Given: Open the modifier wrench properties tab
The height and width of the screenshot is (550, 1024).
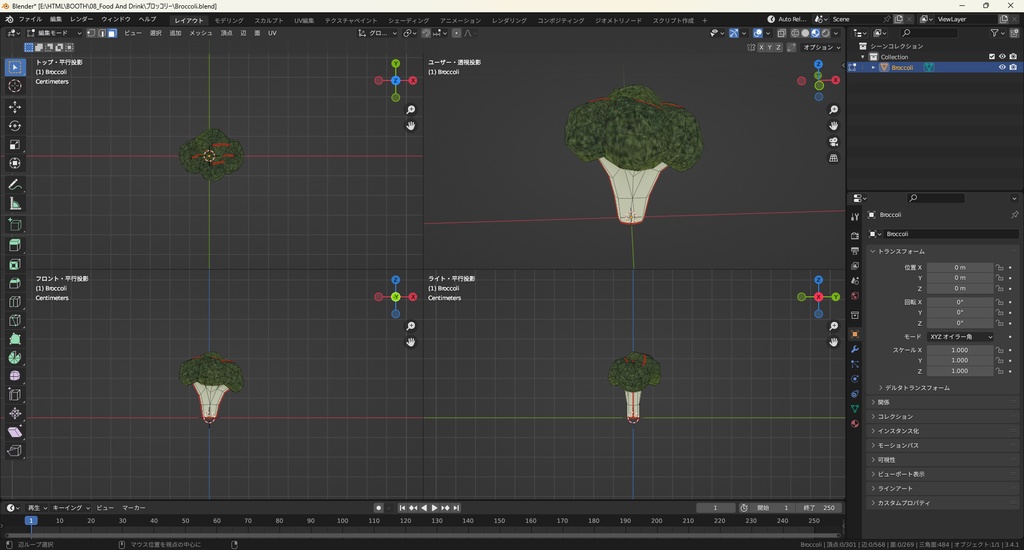Looking at the screenshot, I should 855,349.
